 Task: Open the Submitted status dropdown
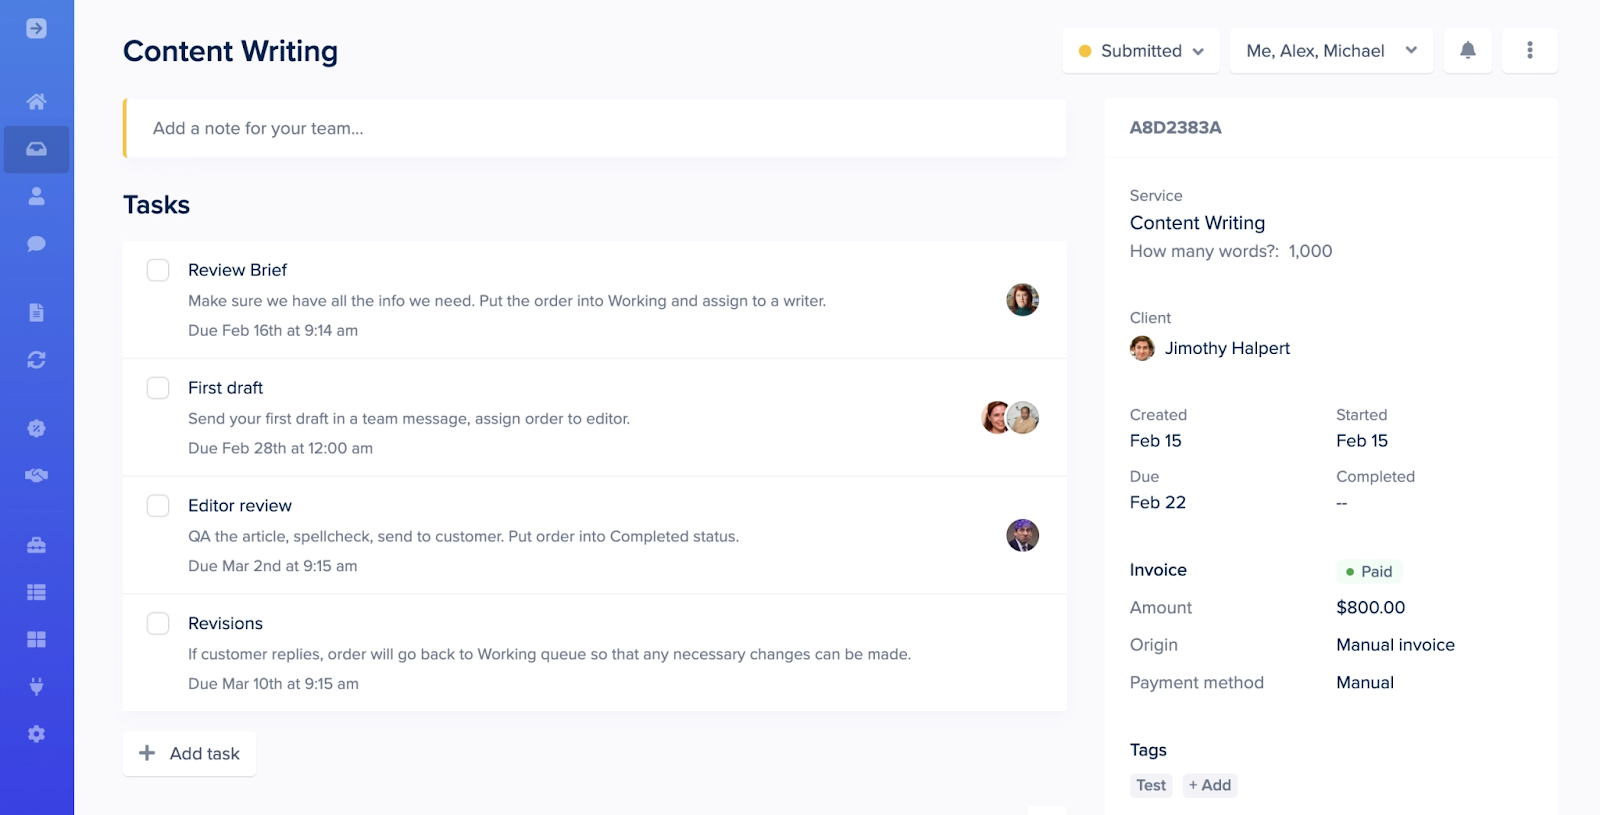[x=1140, y=50]
